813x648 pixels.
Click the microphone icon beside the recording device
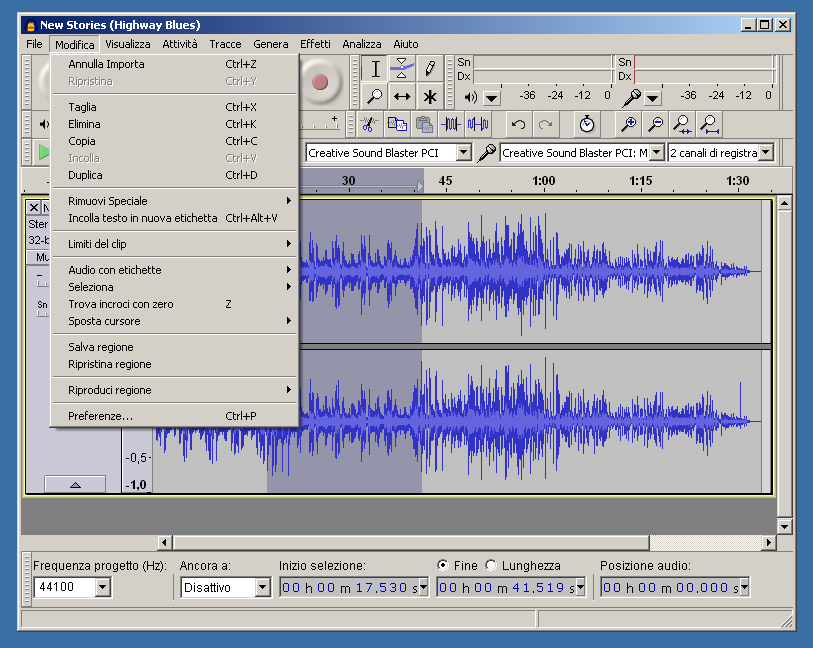click(x=486, y=152)
